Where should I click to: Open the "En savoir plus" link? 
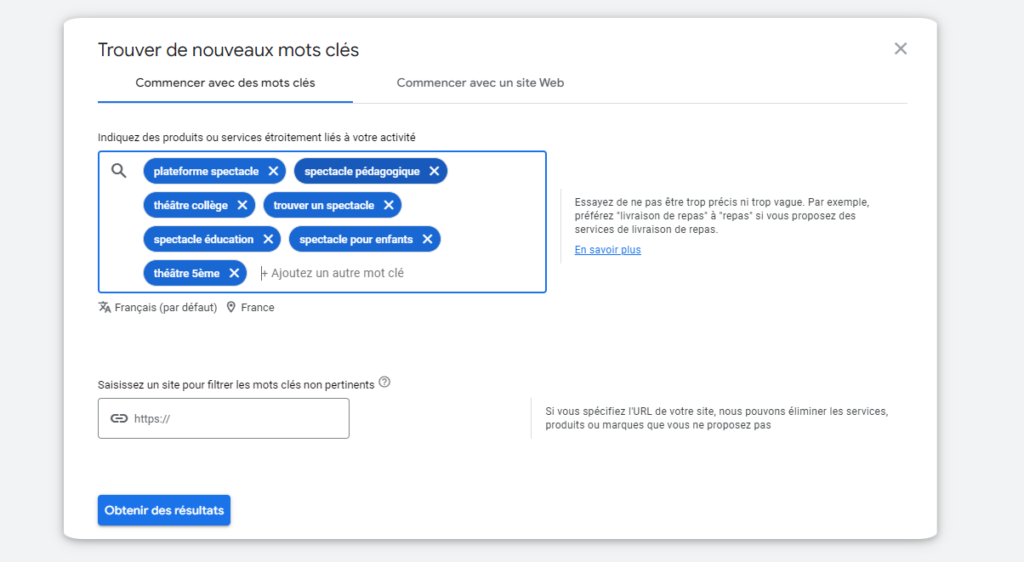coord(607,250)
